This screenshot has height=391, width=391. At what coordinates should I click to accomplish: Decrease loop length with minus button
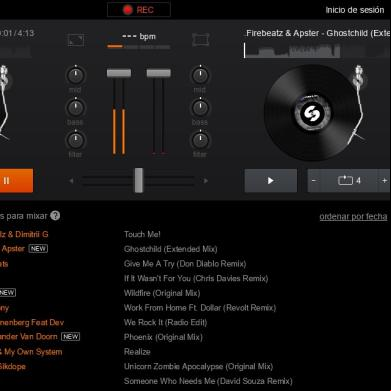tap(314, 180)
